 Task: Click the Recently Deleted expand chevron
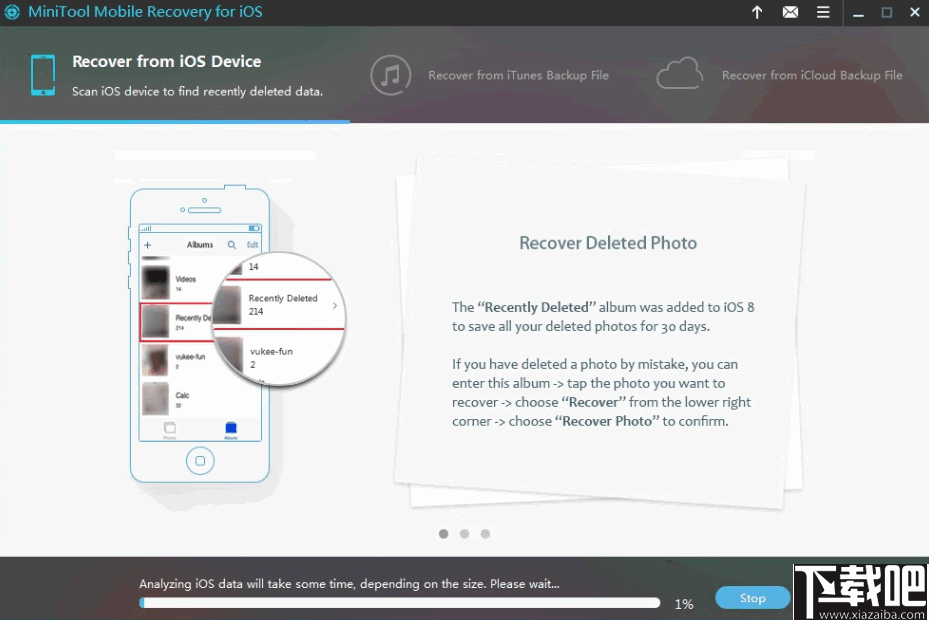[x=334, y=305]
